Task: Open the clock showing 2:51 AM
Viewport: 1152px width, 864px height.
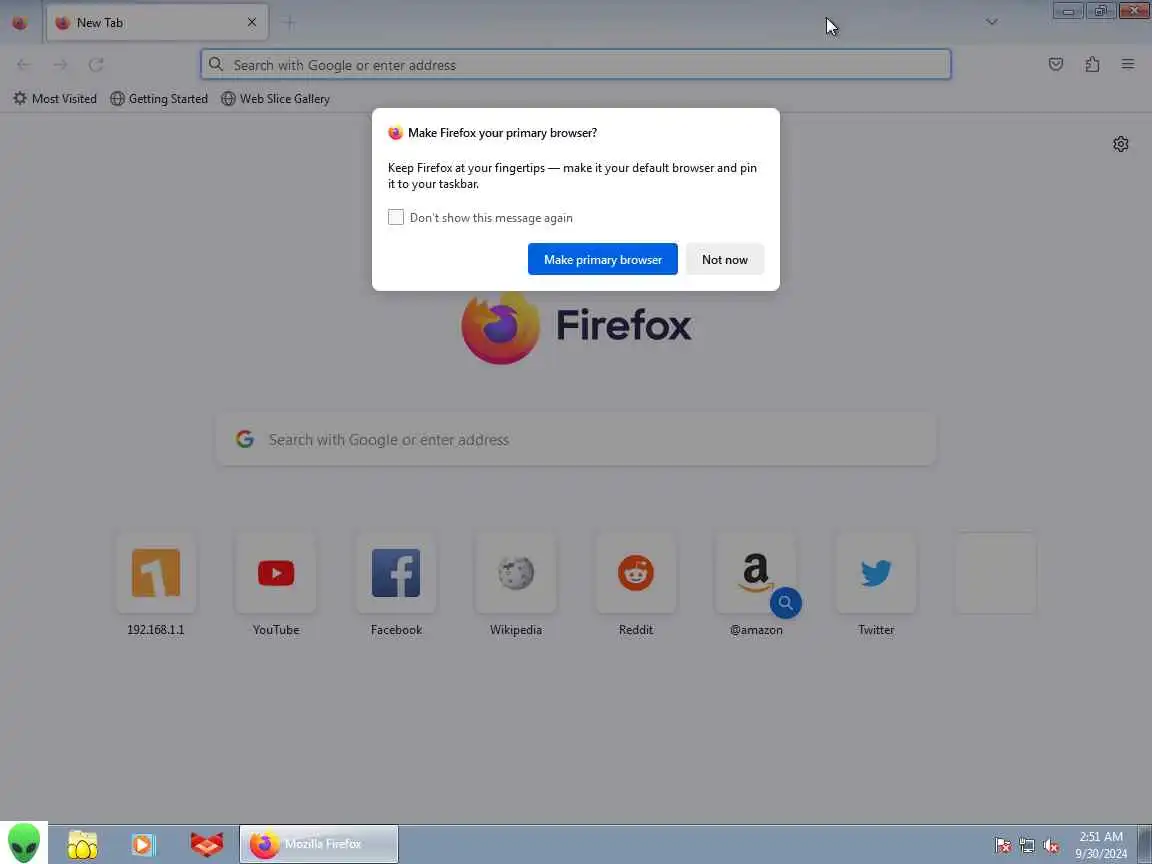Action: click(1101, 845)
